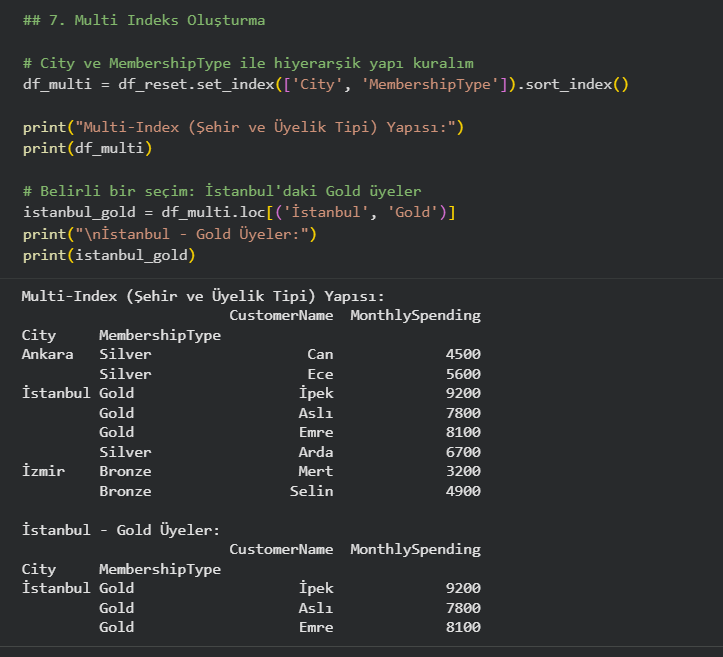
Task: Click the print(df_multi) code line
Action: [x=88, y=148]
